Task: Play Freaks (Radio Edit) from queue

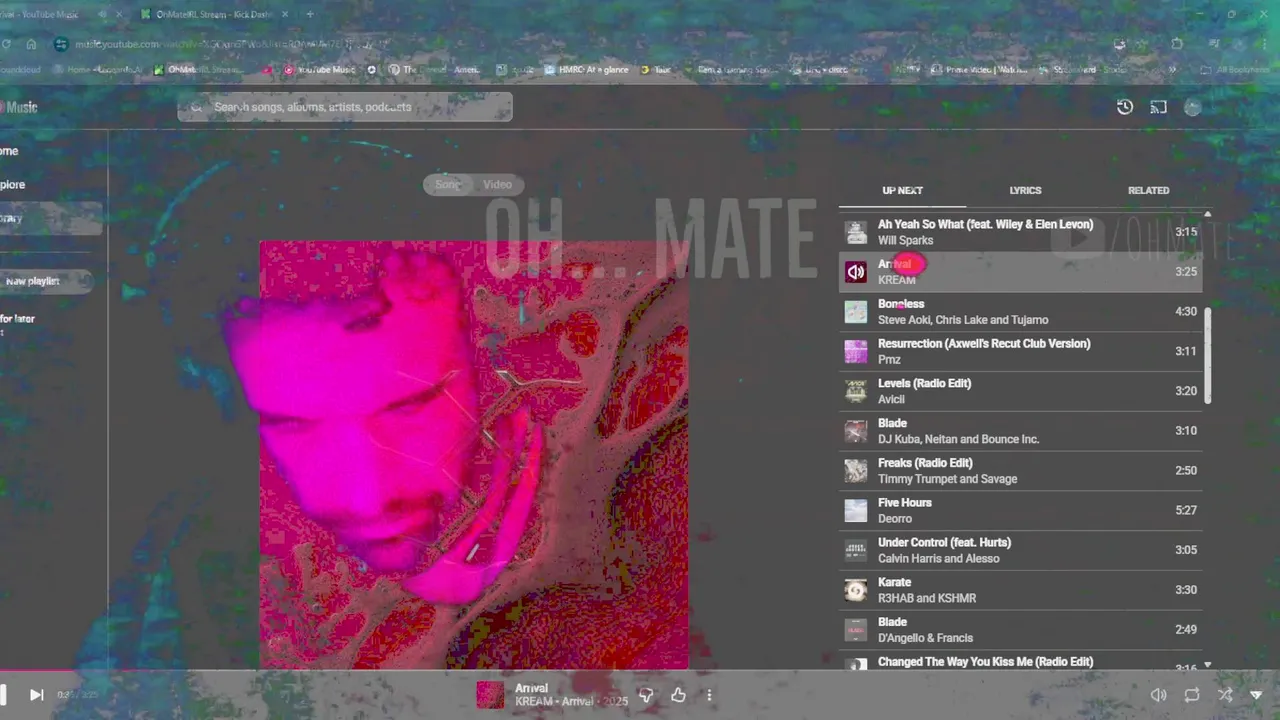Action: tap(1020, 471)
